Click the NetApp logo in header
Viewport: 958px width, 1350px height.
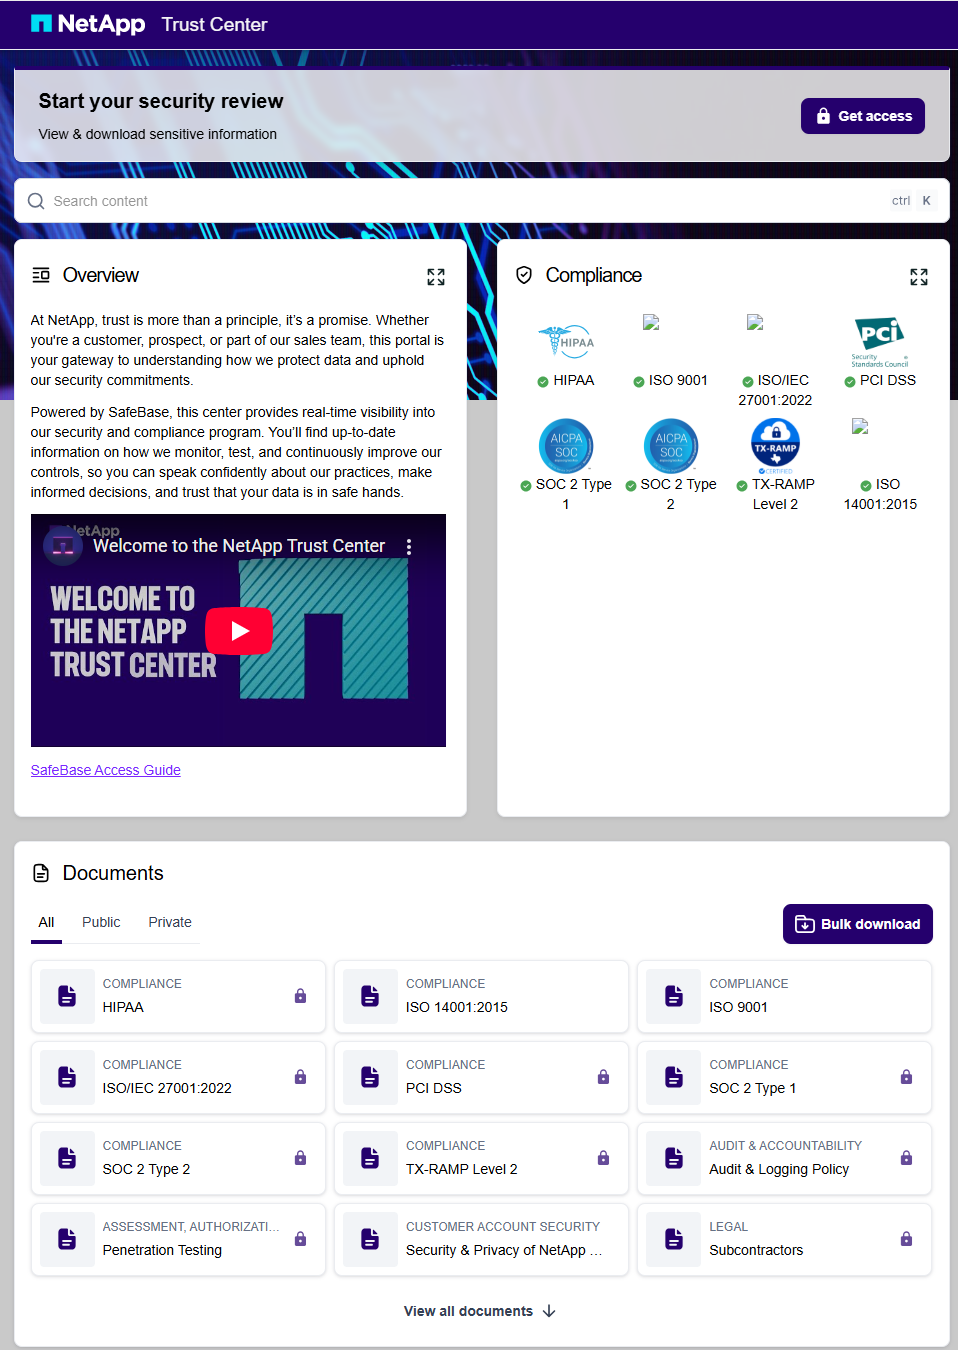point(88,24)
